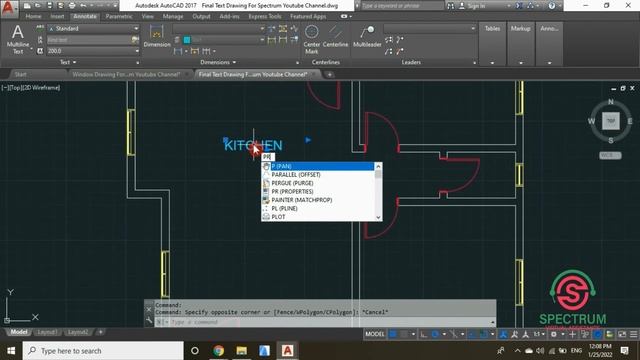Toggle Object Snap in status bar
The height and width of the screenshot is (360, 640).
(483, 334)
